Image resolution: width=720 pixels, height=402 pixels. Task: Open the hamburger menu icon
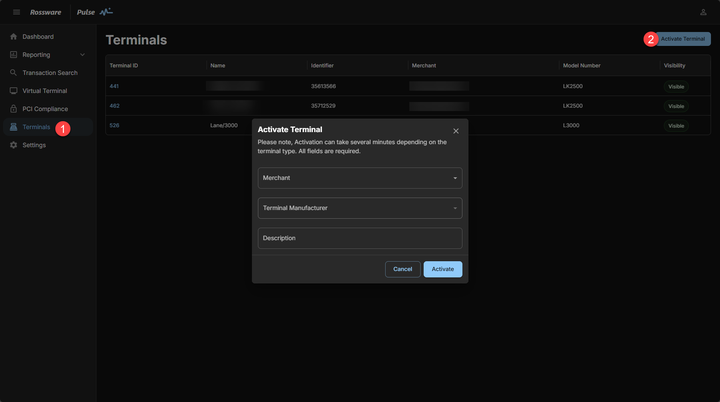pos(16,12)
